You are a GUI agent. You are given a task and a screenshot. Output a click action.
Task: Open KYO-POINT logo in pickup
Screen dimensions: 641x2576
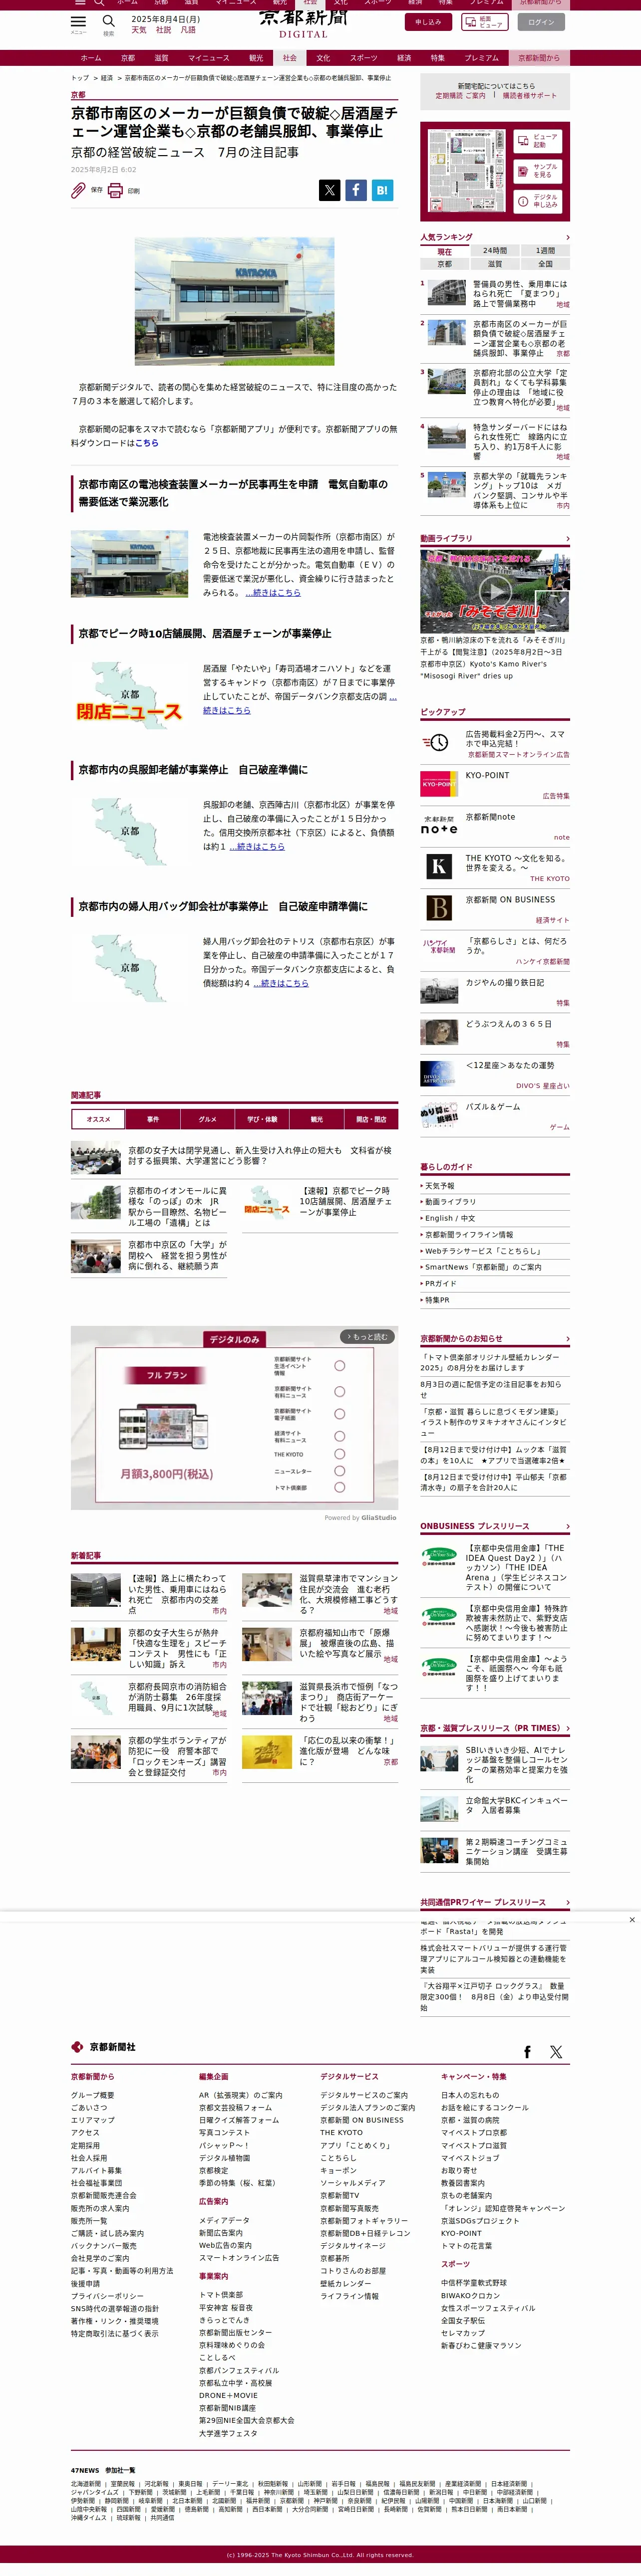(x=439, y=784)
